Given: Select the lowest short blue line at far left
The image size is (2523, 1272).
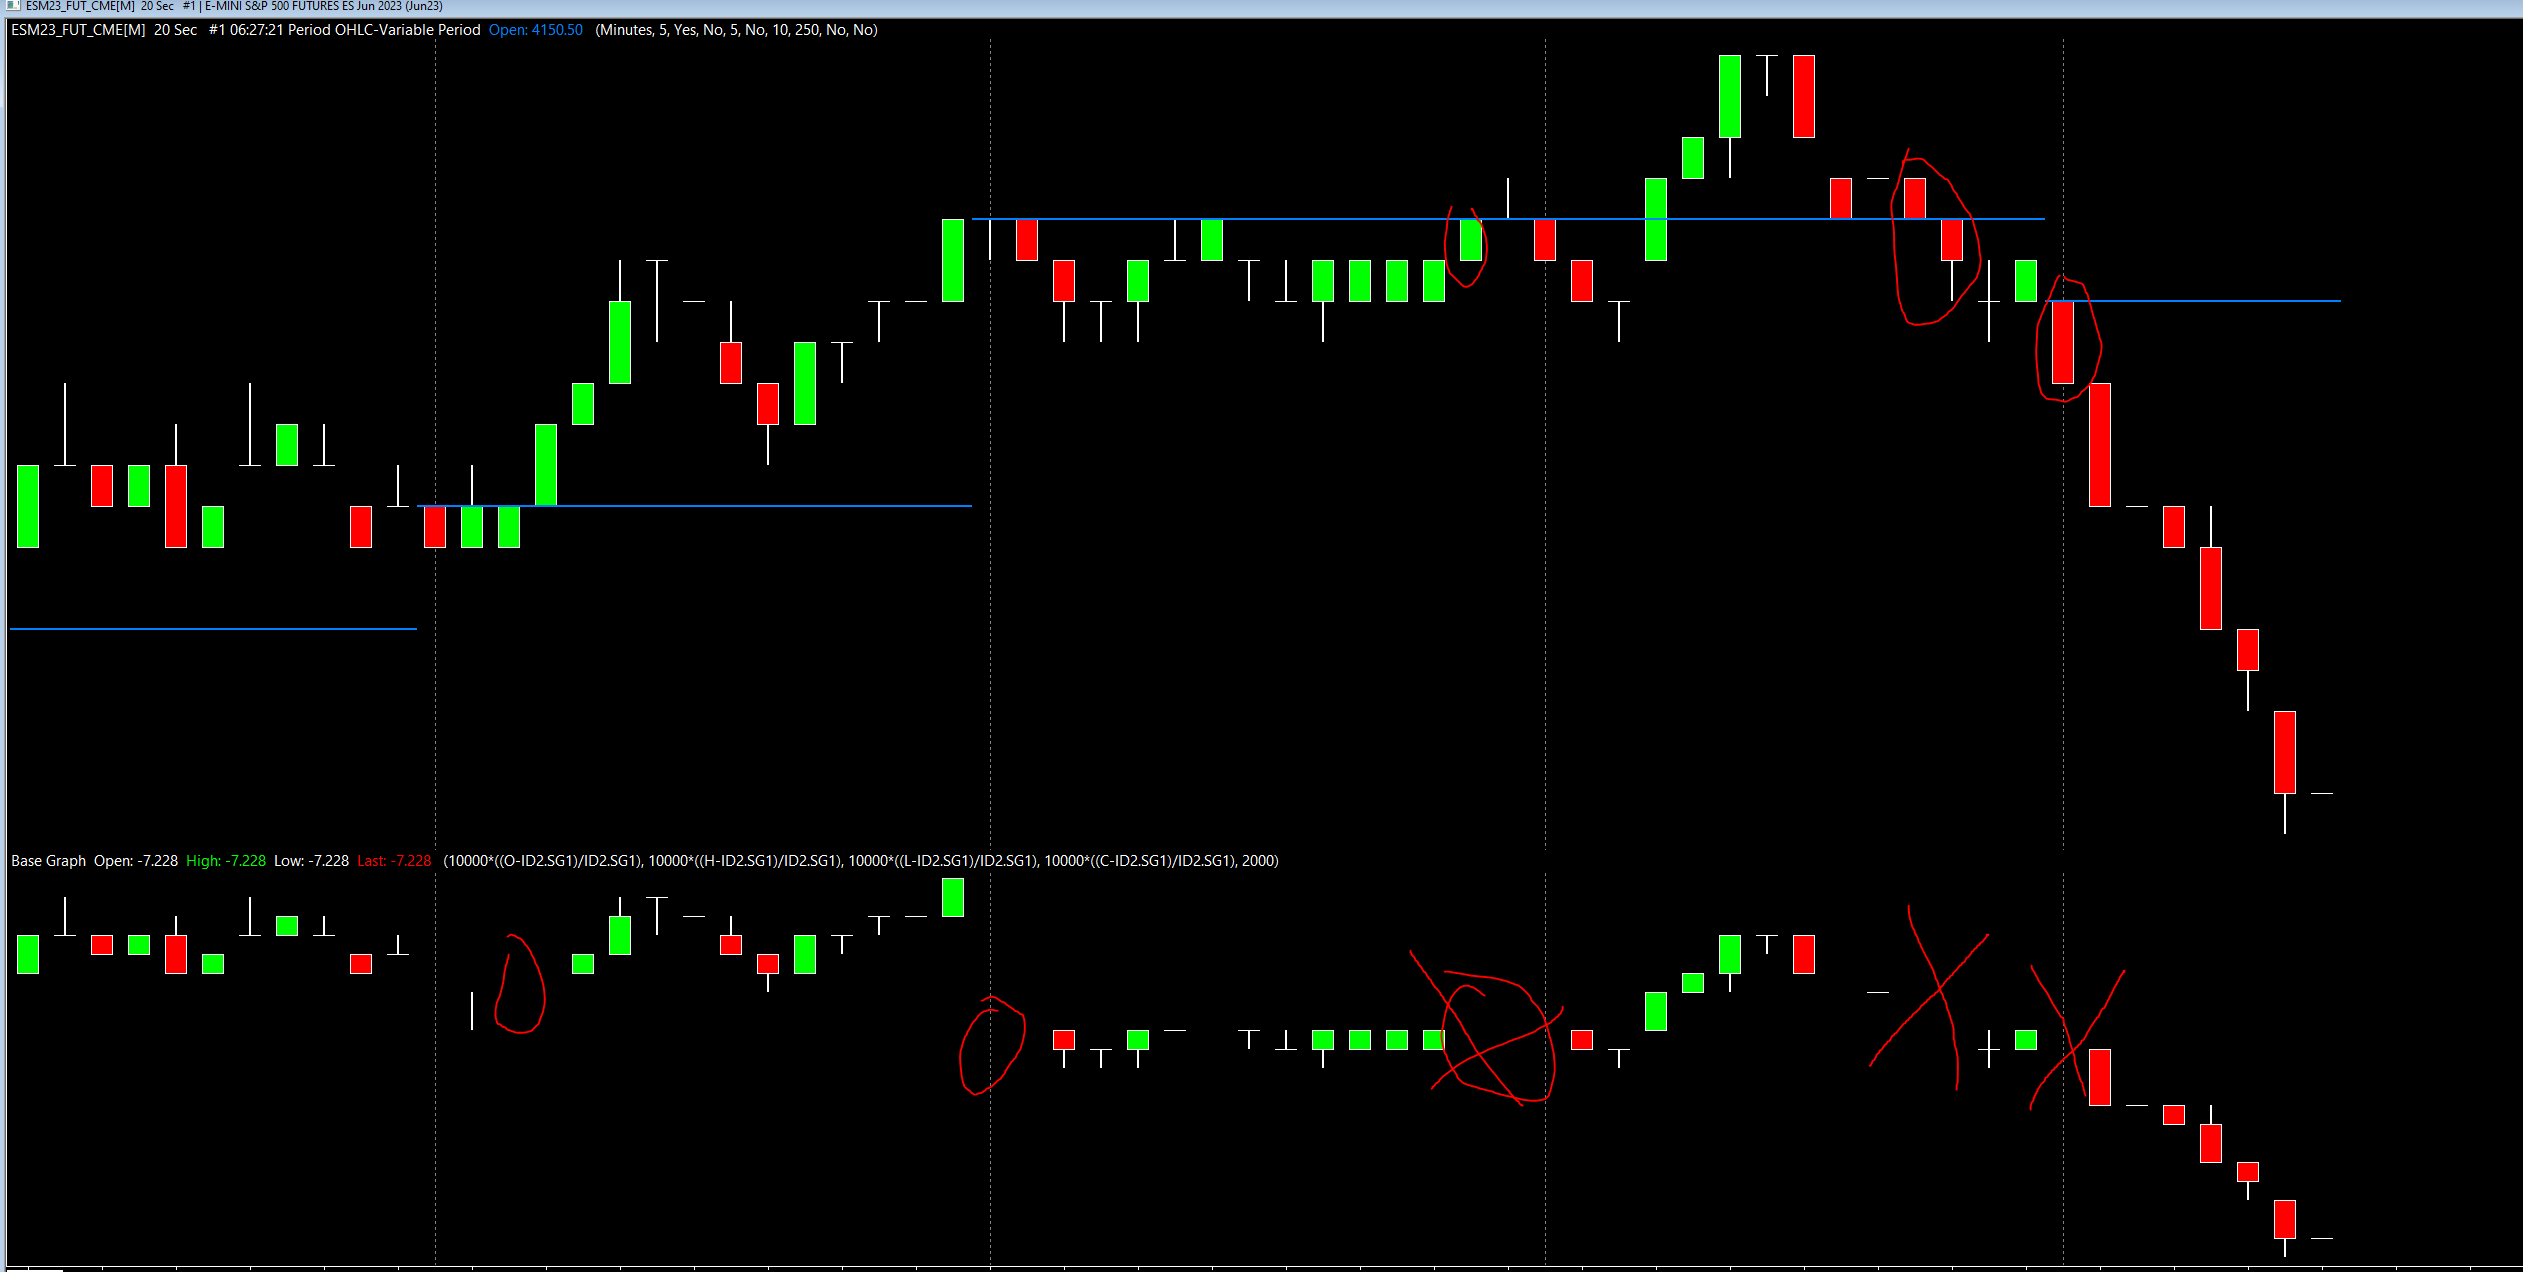Looking at the screenshot, I should [213, 629].
